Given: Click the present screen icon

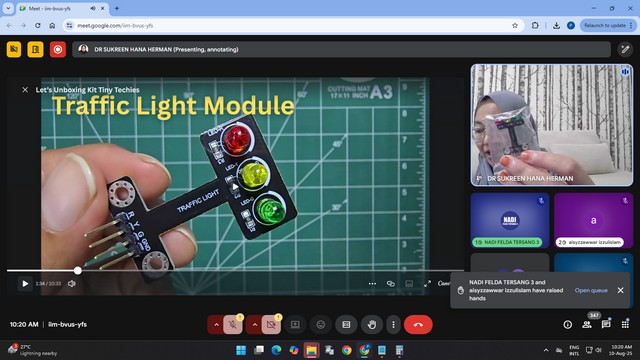Looking at the screenshot, I should 295,324.
